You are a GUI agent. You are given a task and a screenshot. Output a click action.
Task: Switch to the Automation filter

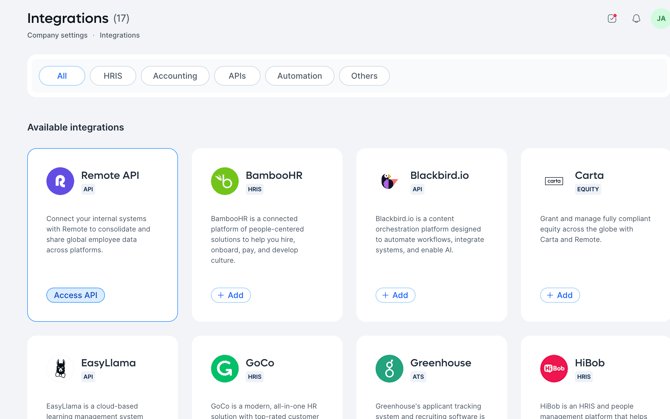pos(300,76)
